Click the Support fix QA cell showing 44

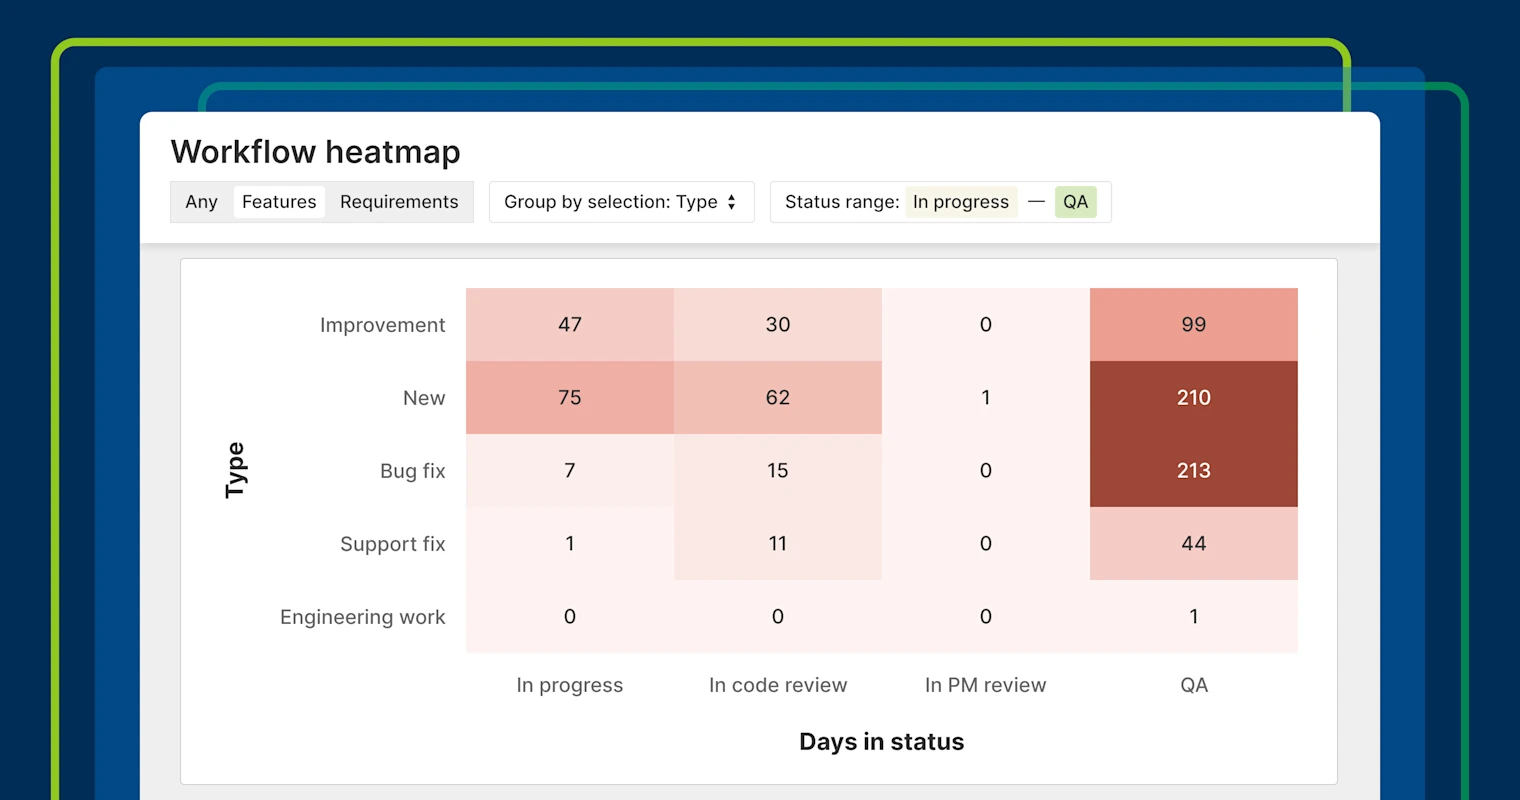click(1193, 544)
